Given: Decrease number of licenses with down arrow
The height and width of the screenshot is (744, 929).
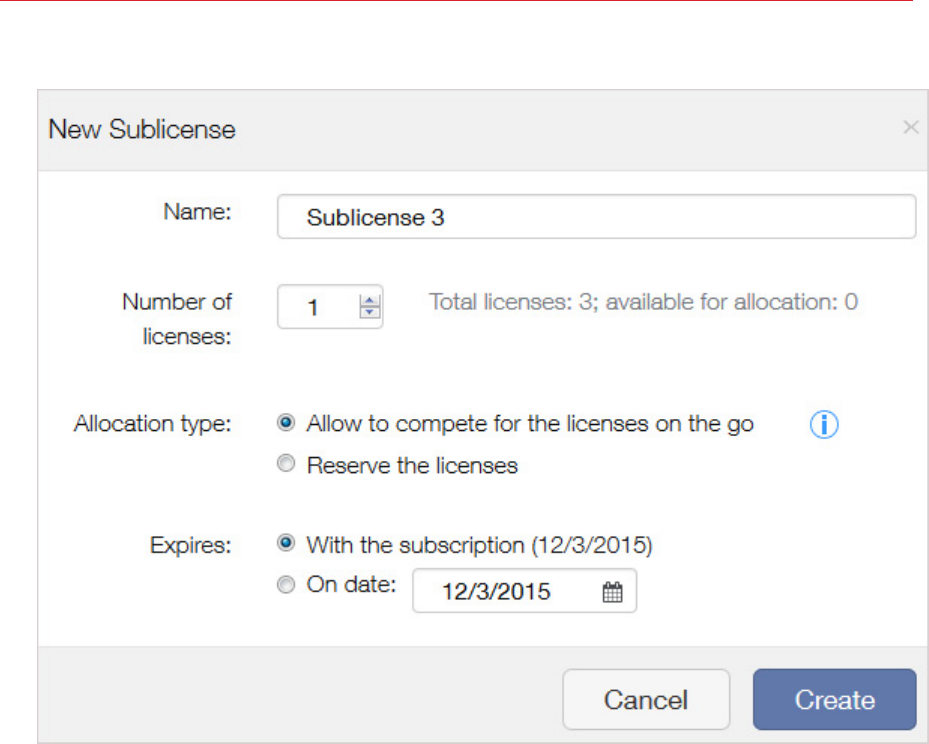Looking at the screenshot, I should click(x=370, y=313).
